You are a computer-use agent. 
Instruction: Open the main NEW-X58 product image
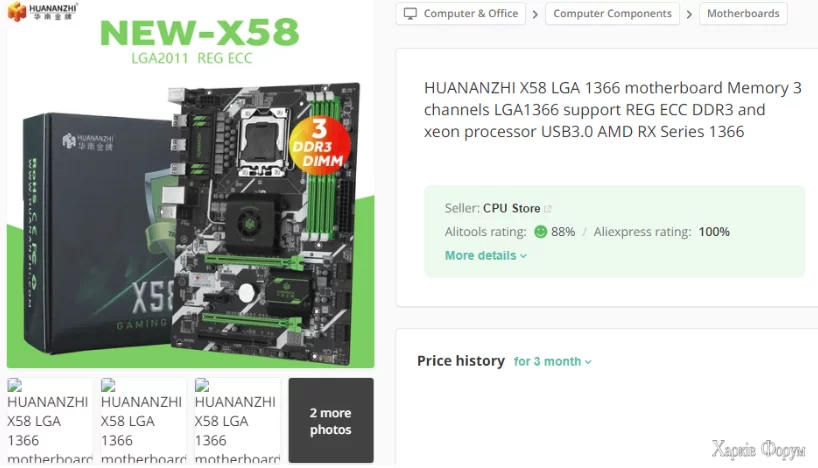point(190,184)
